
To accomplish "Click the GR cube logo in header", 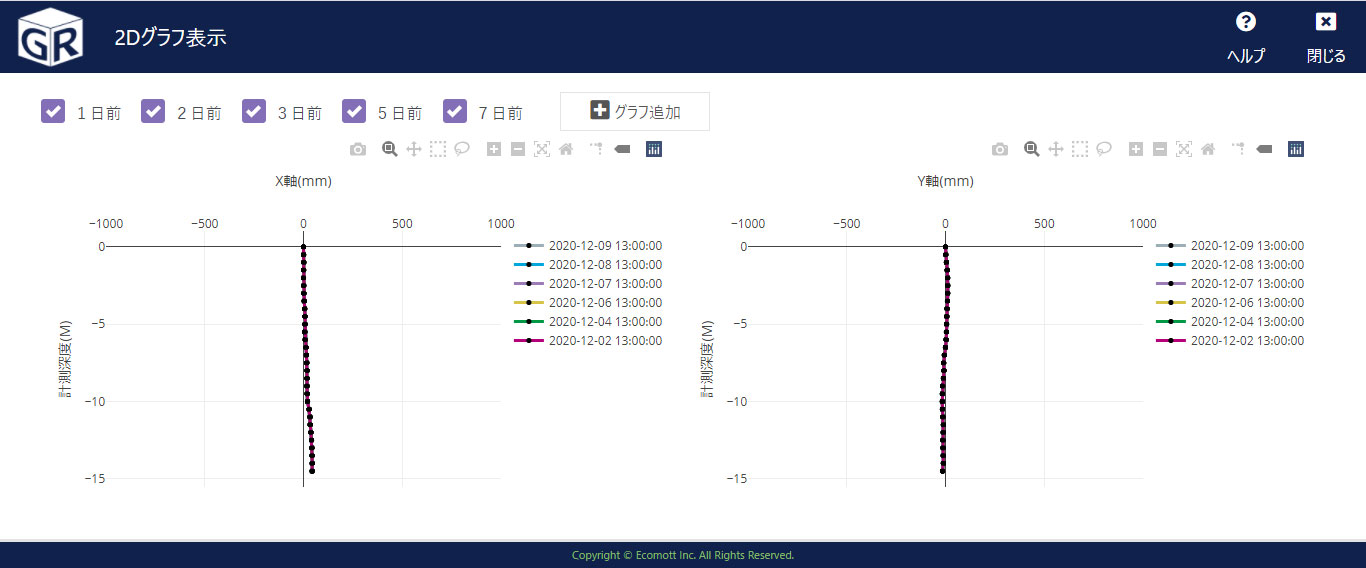I will 50,37.
